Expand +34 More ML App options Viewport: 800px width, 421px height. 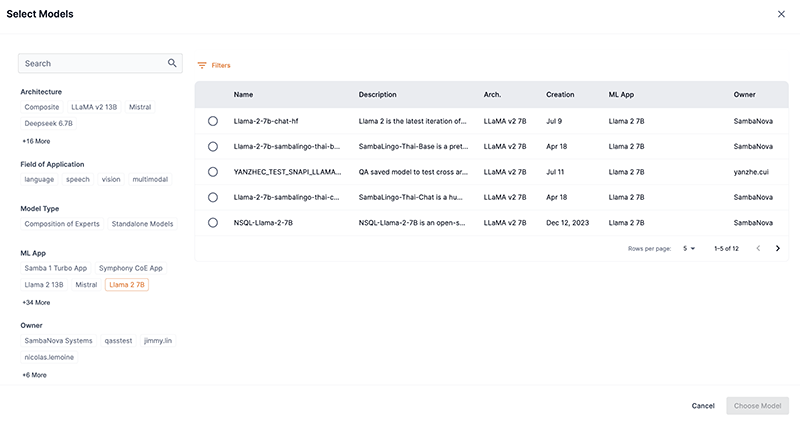coord(36,302)
